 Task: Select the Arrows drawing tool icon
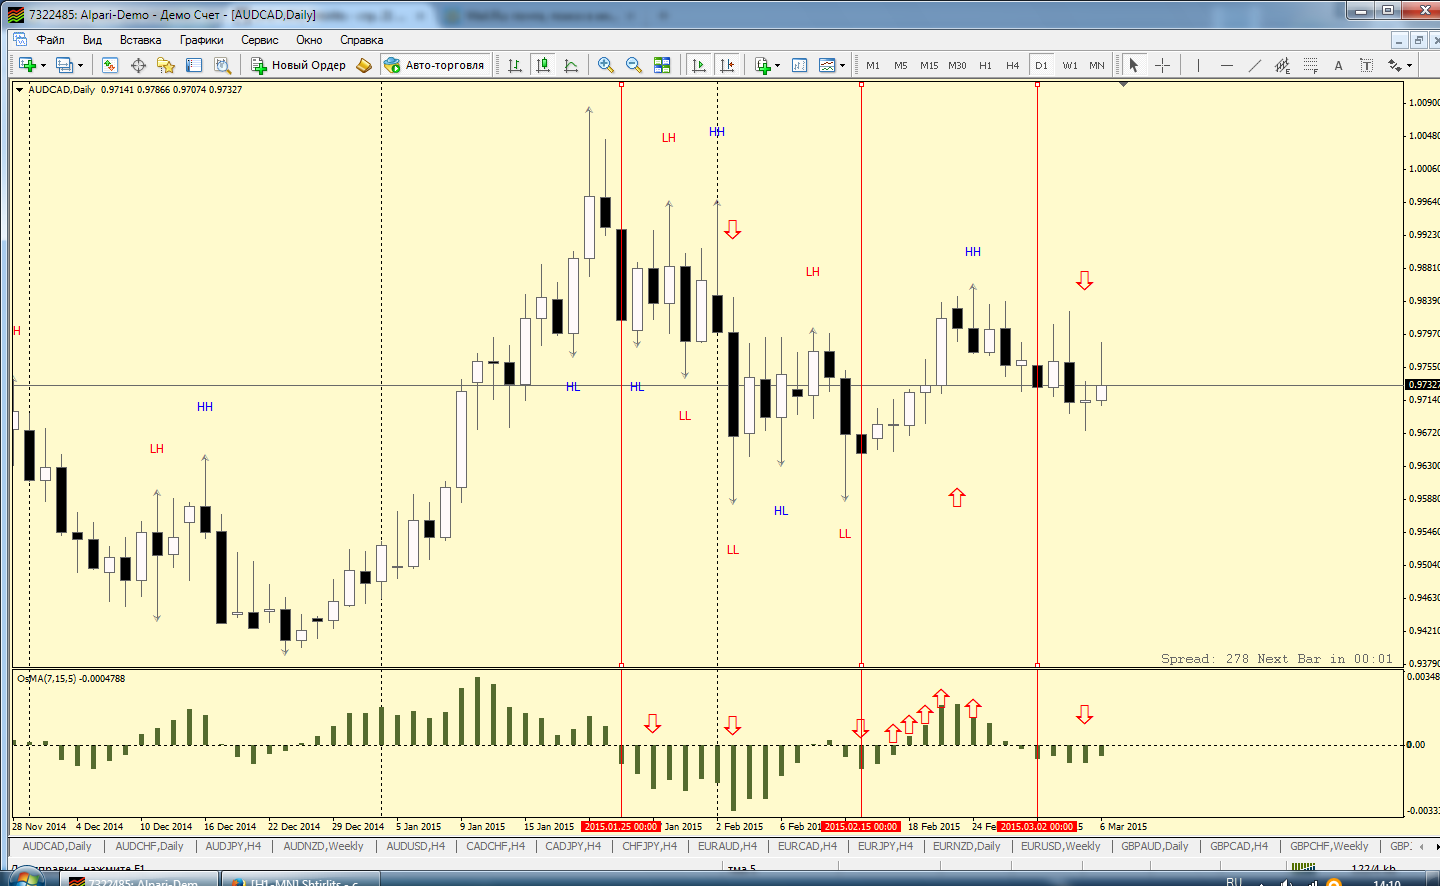pos(1394,65)
